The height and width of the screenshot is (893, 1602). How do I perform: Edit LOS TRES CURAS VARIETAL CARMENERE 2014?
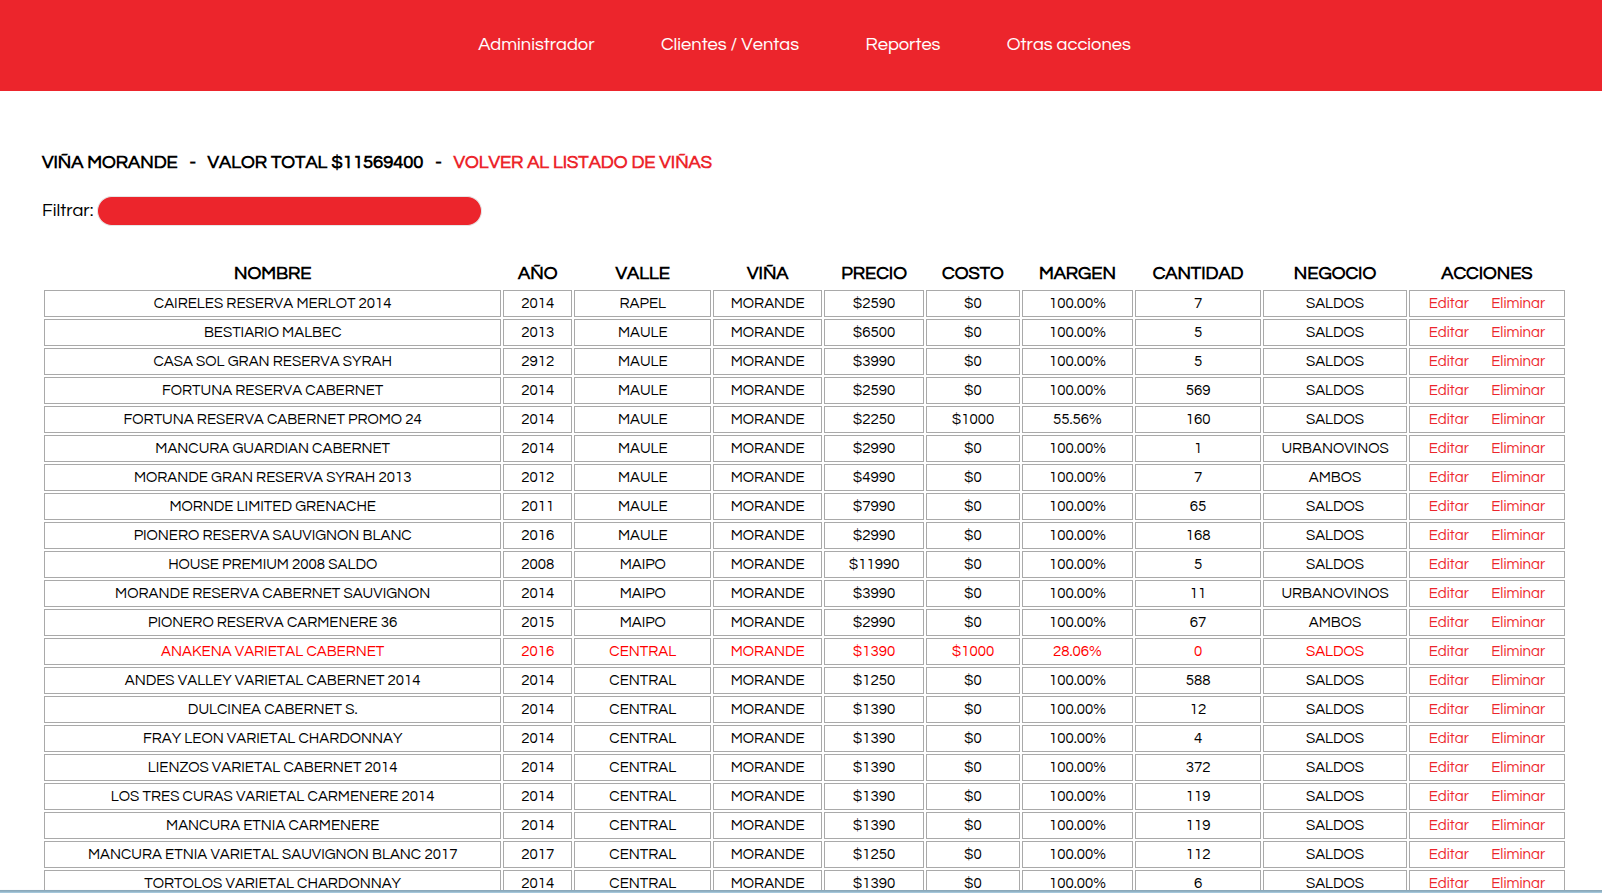point(1448,796)
